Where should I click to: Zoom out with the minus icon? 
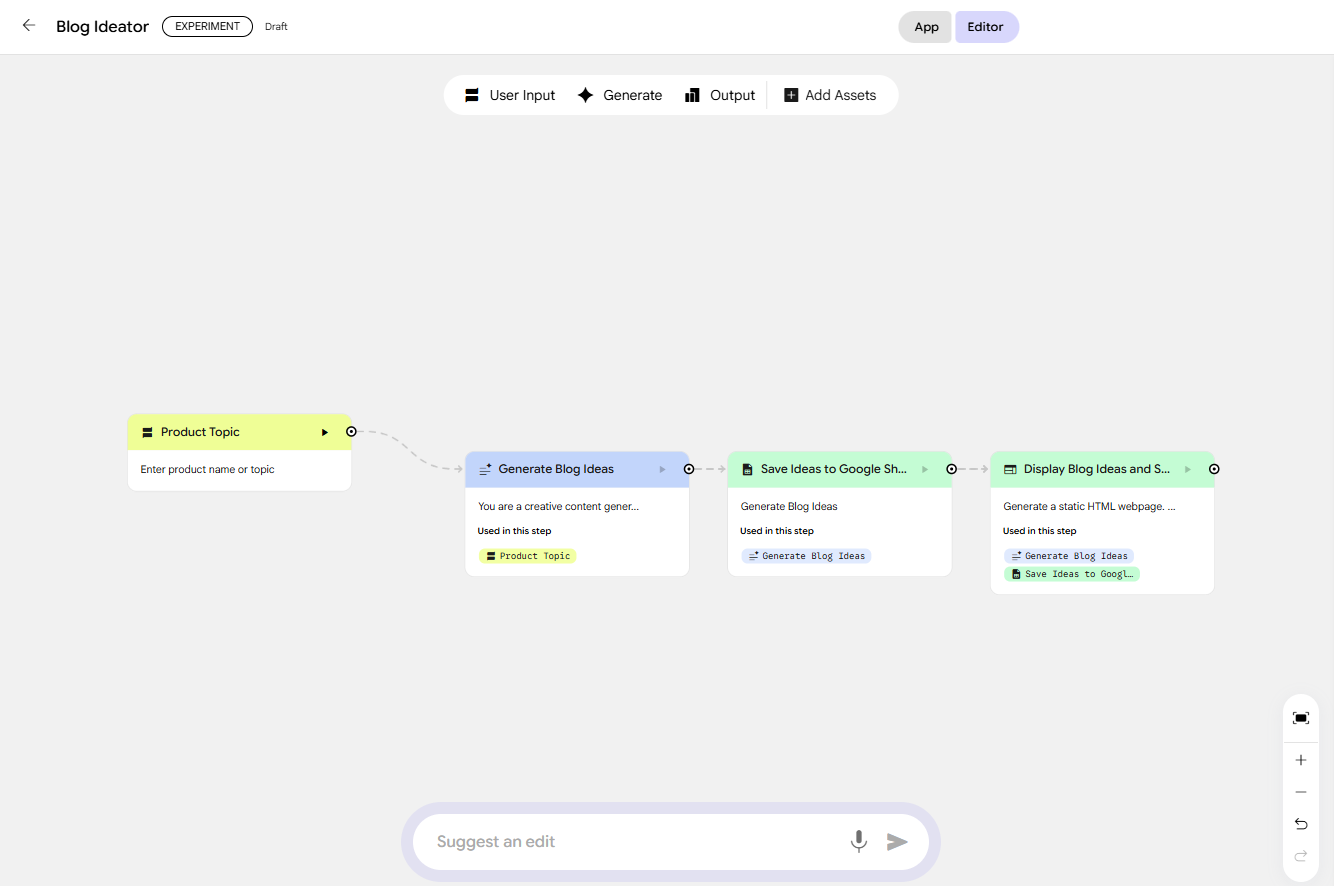(x=1300, y=792)
